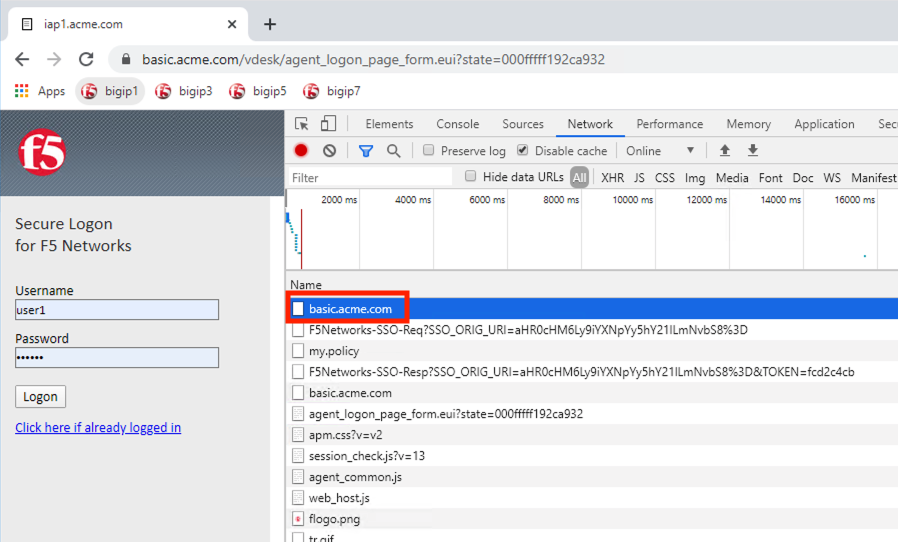Select highlighted basic.acme.com request
Screen dimensions: 898x542
coord(592,309)
